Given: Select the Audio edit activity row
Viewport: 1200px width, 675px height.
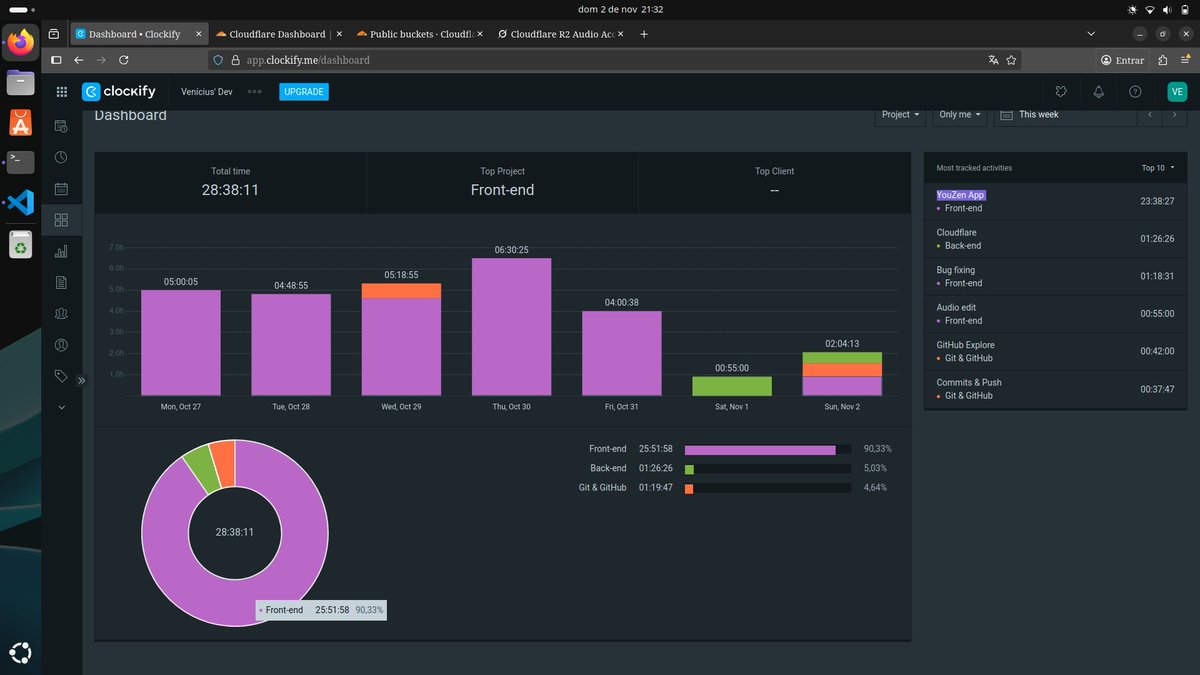Looking at the screenshot, I should click(x=1055, y=314).
